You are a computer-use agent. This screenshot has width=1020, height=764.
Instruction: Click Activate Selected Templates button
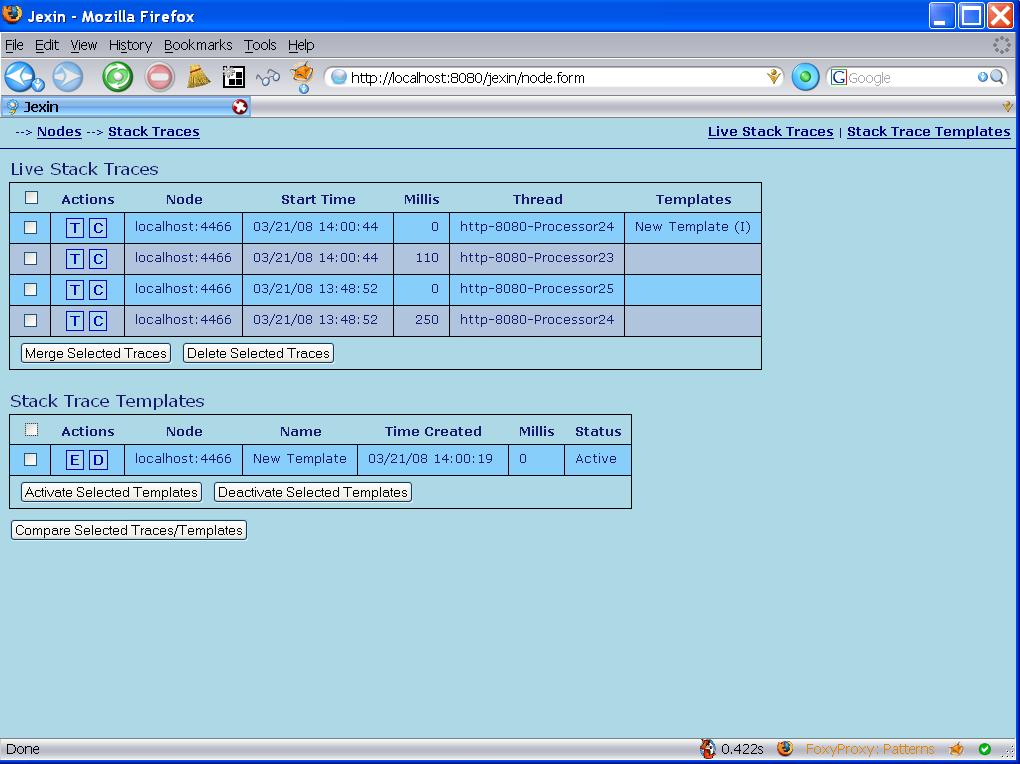click(111, 492)
